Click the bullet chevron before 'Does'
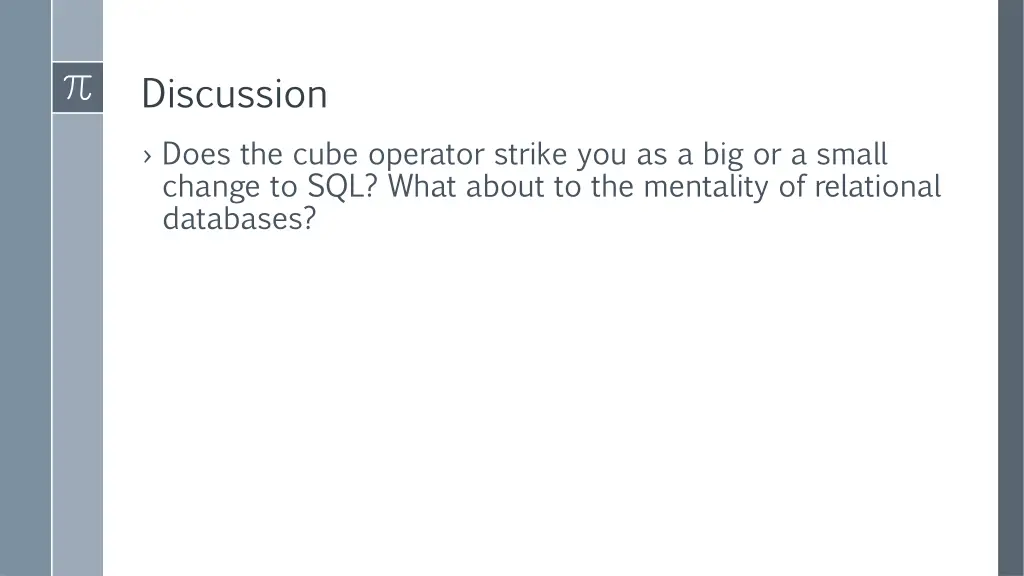 coord(147,157)
